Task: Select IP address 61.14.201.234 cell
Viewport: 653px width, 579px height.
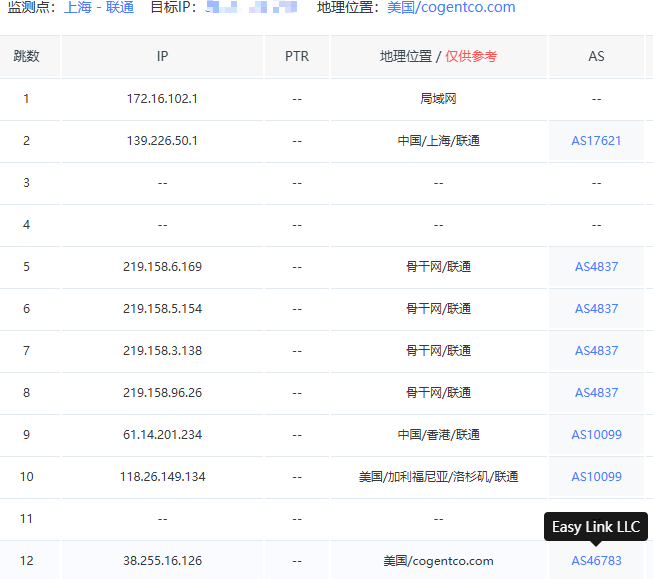Action: 162,435
